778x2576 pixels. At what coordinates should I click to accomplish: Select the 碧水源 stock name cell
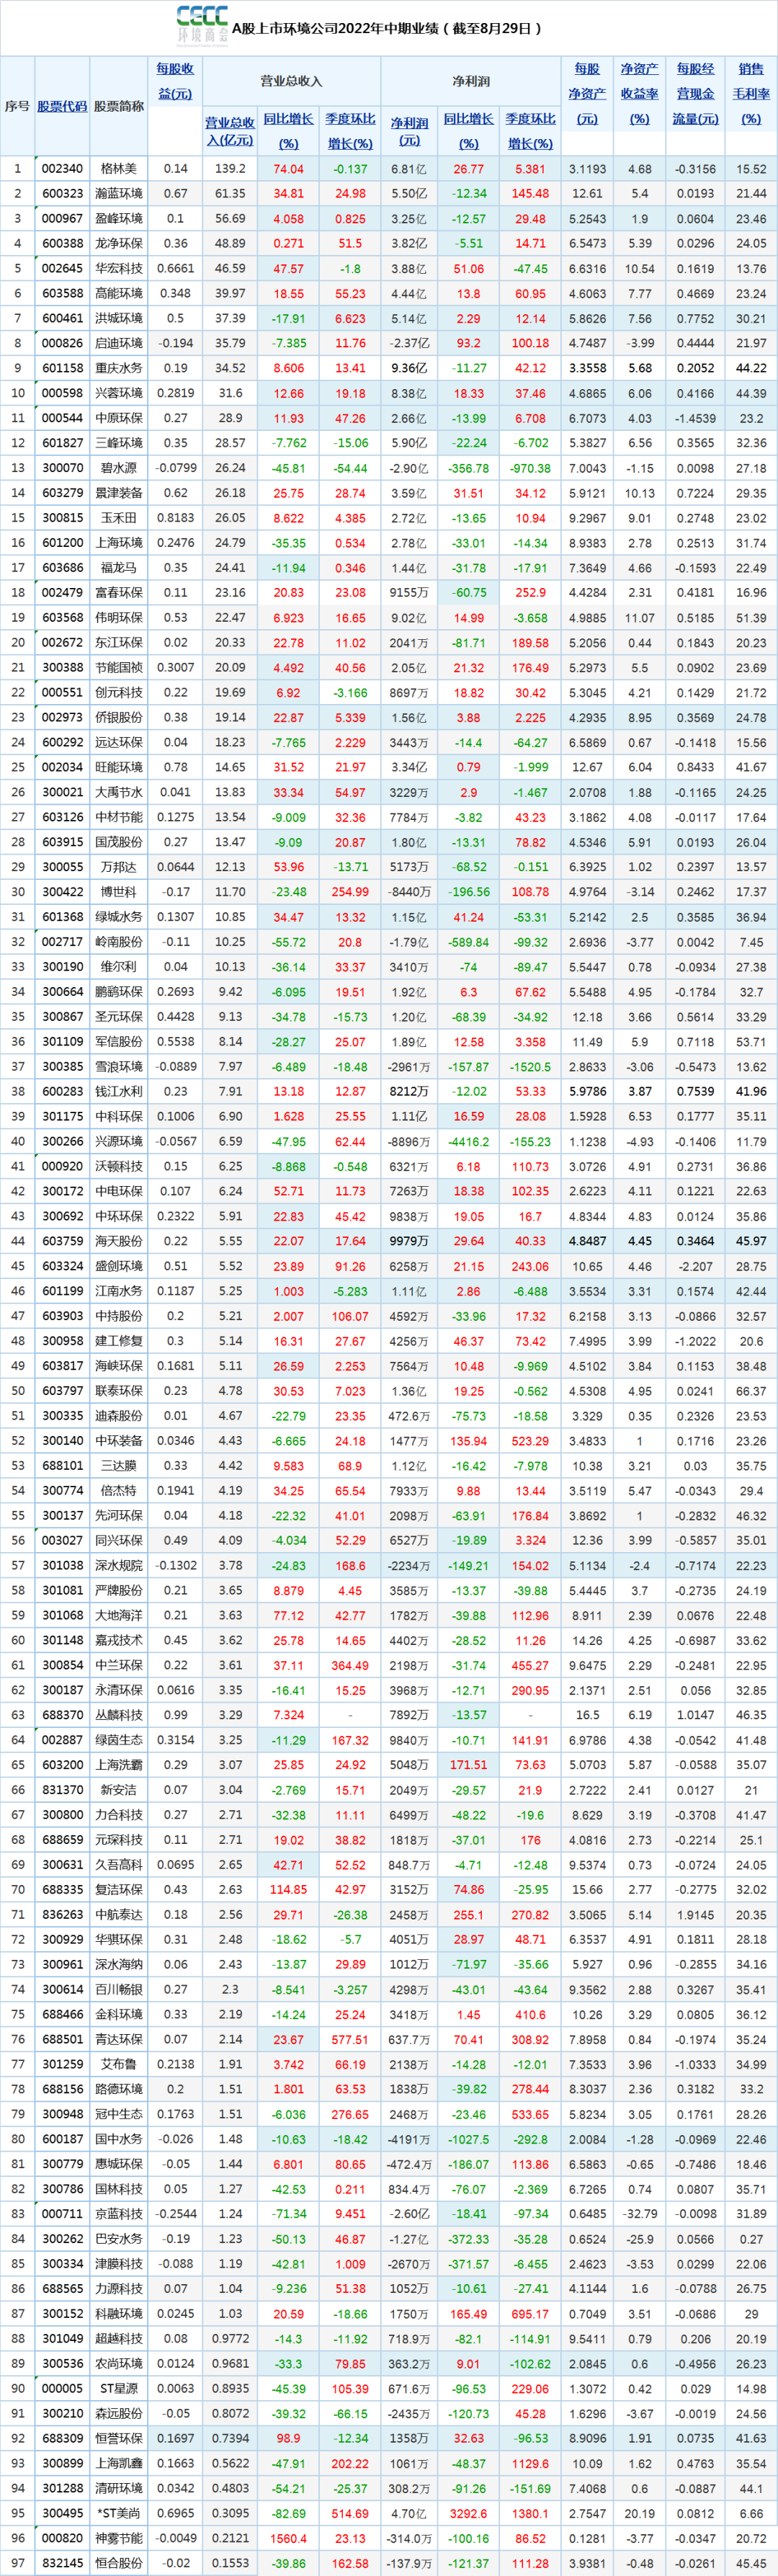point(119,468)
